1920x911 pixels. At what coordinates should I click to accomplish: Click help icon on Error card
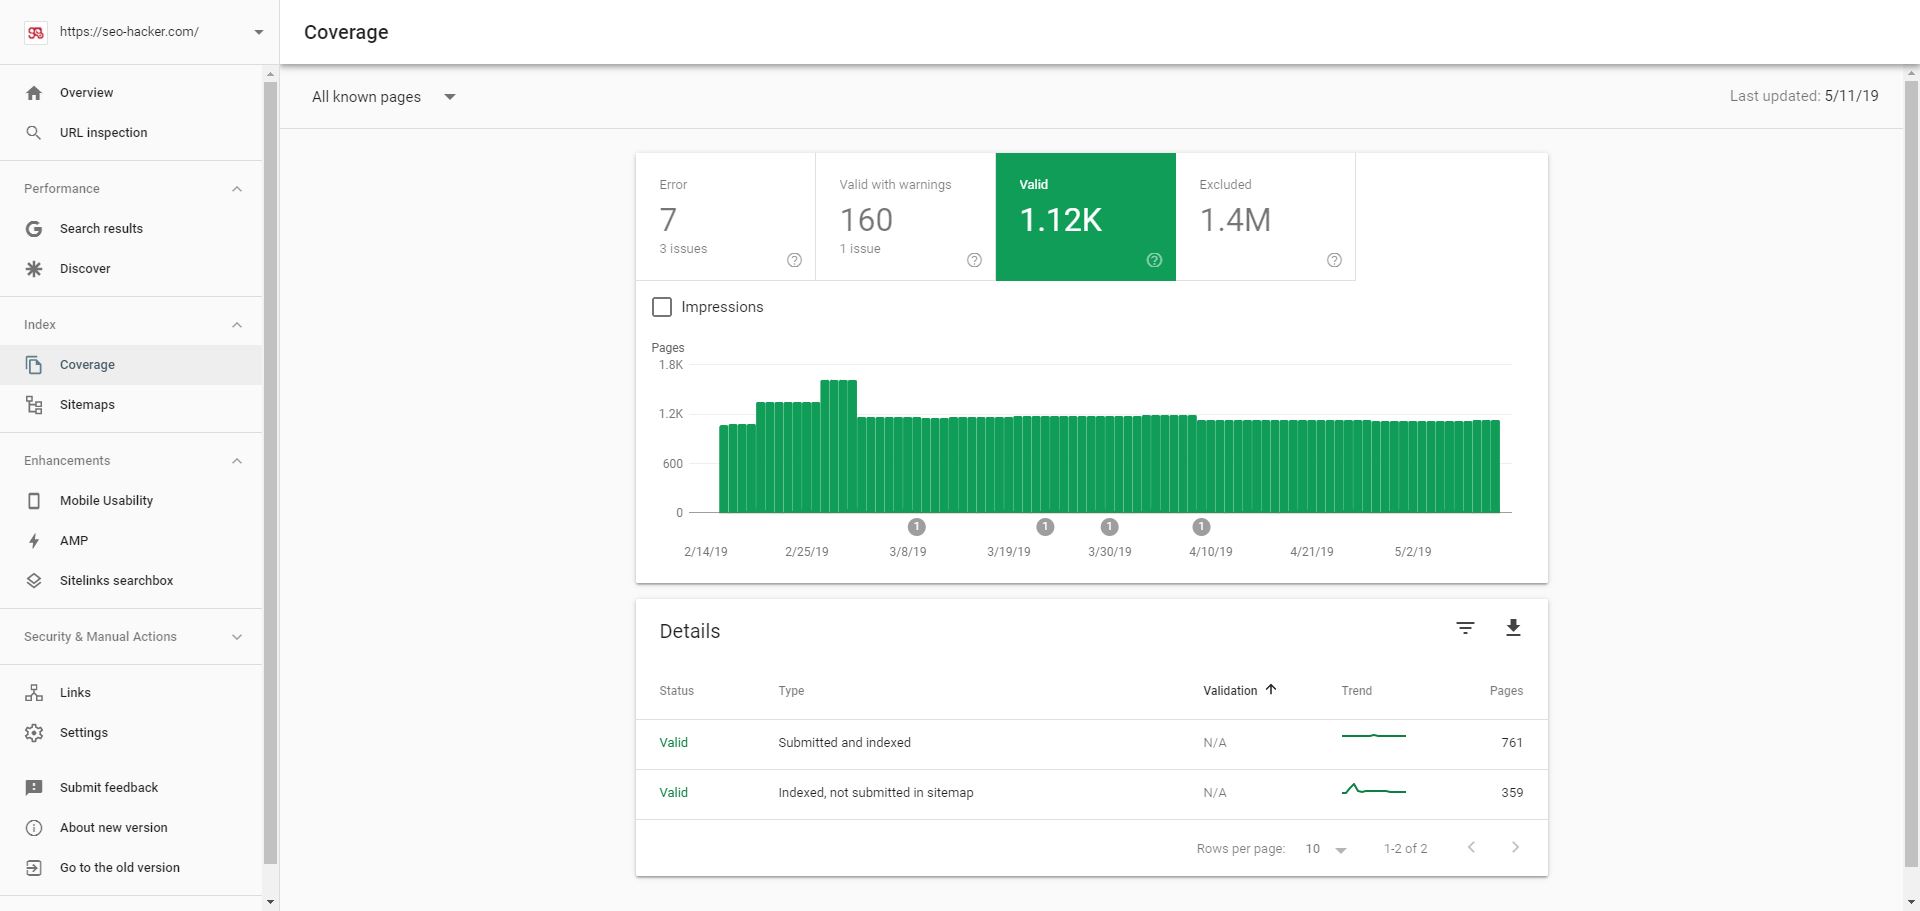tap(794, 260)
